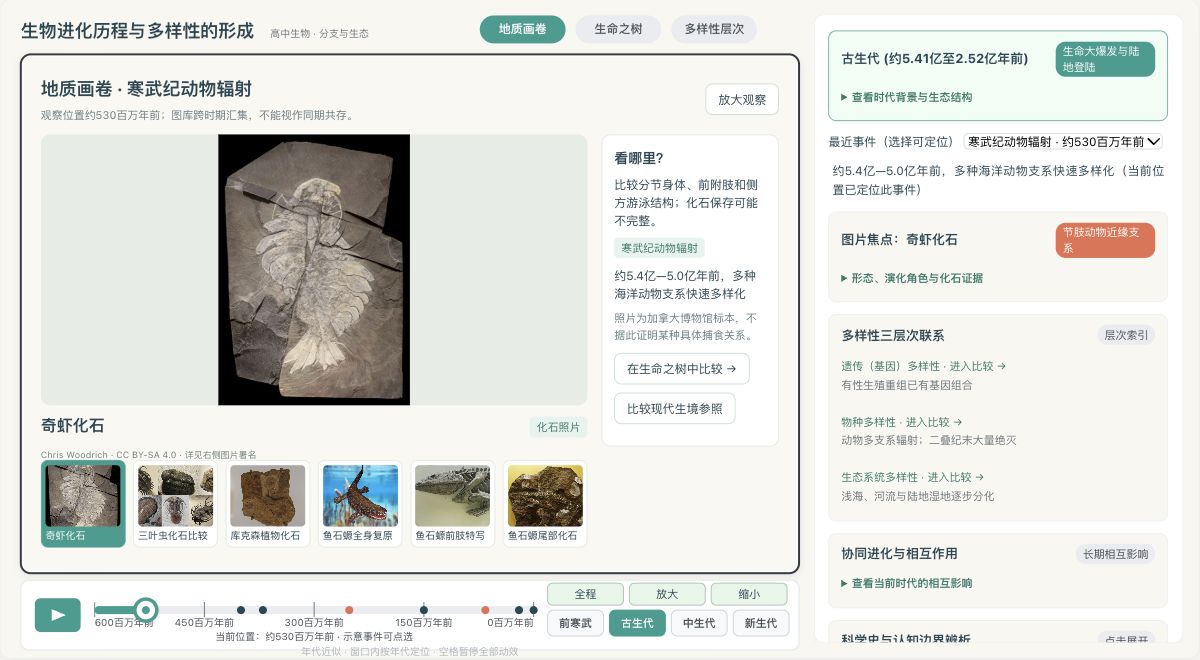
Task: Select the 三叶虫化石比较 thumbnail
Action: tap(175, 504)
